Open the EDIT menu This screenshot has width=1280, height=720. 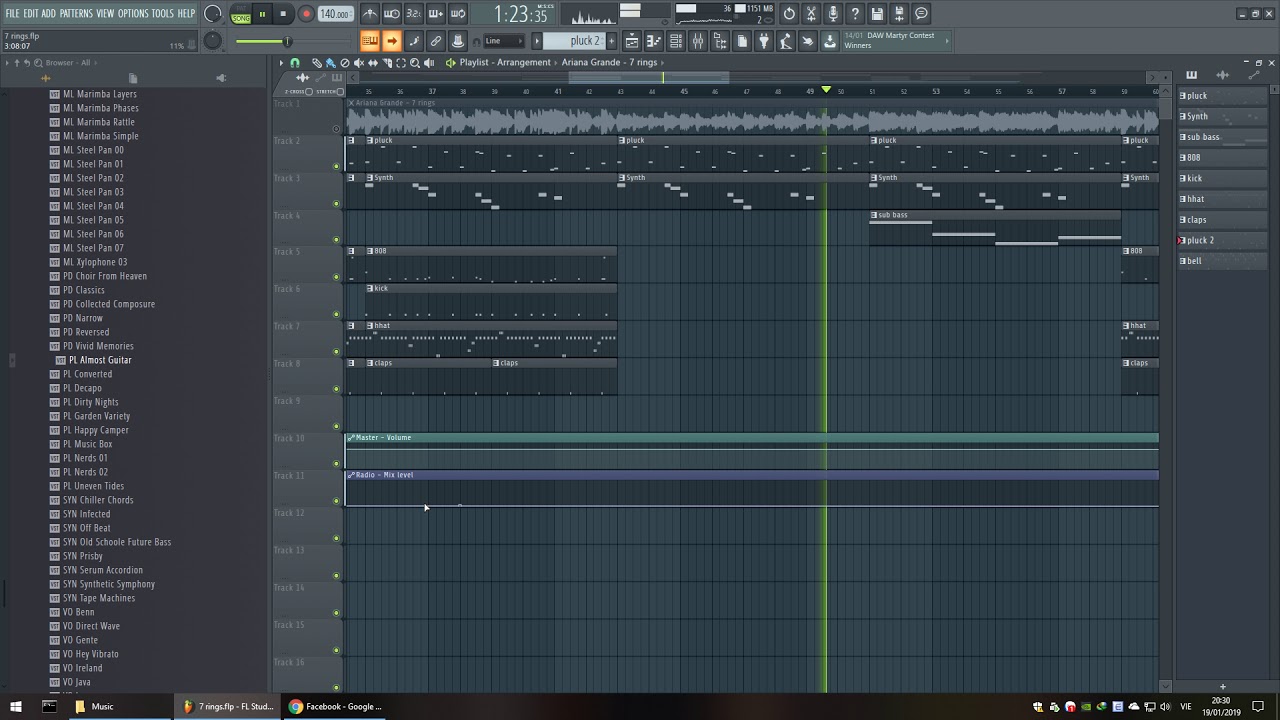(x=31, y=14)
